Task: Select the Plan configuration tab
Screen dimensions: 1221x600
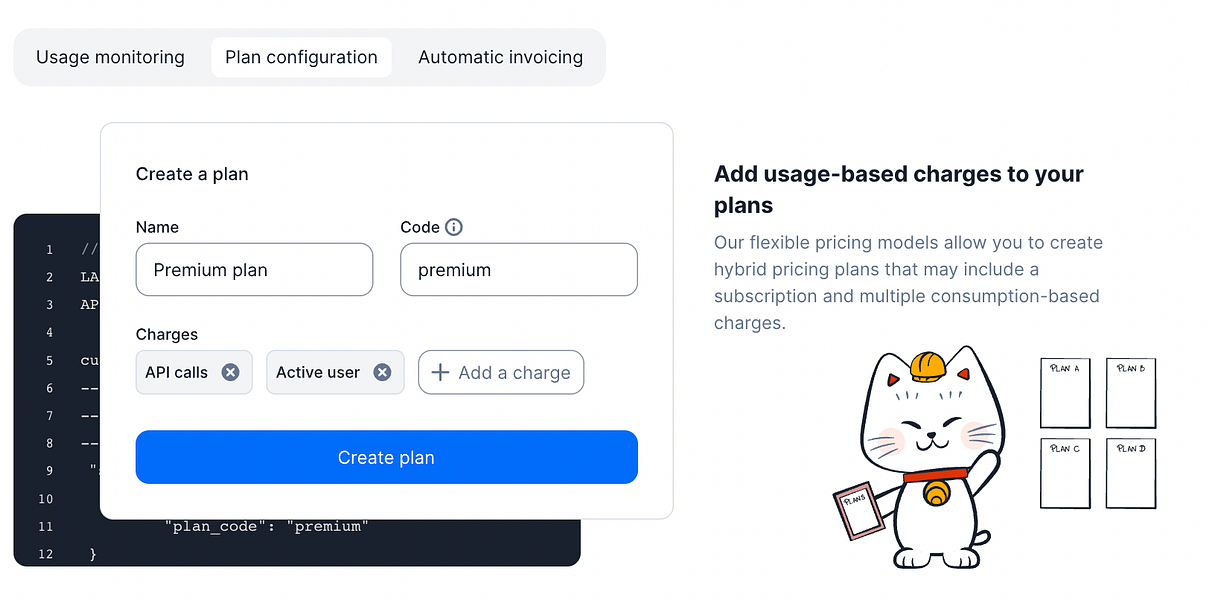Action: tap(301, 57)
